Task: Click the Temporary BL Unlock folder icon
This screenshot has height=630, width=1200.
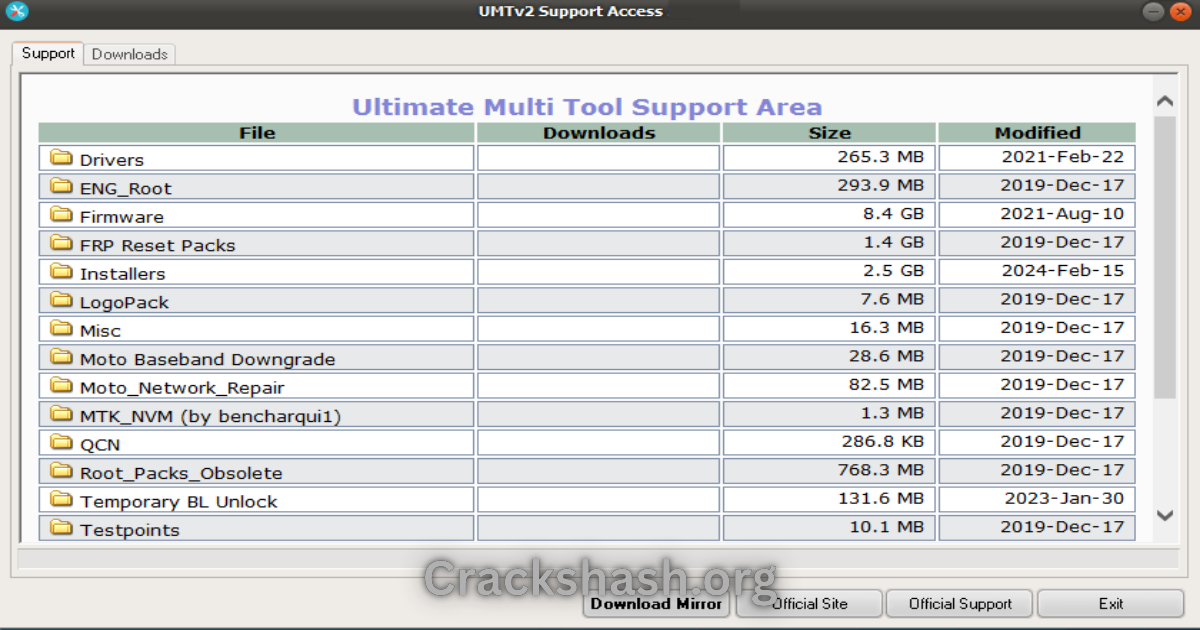Action: pos(62,500)
